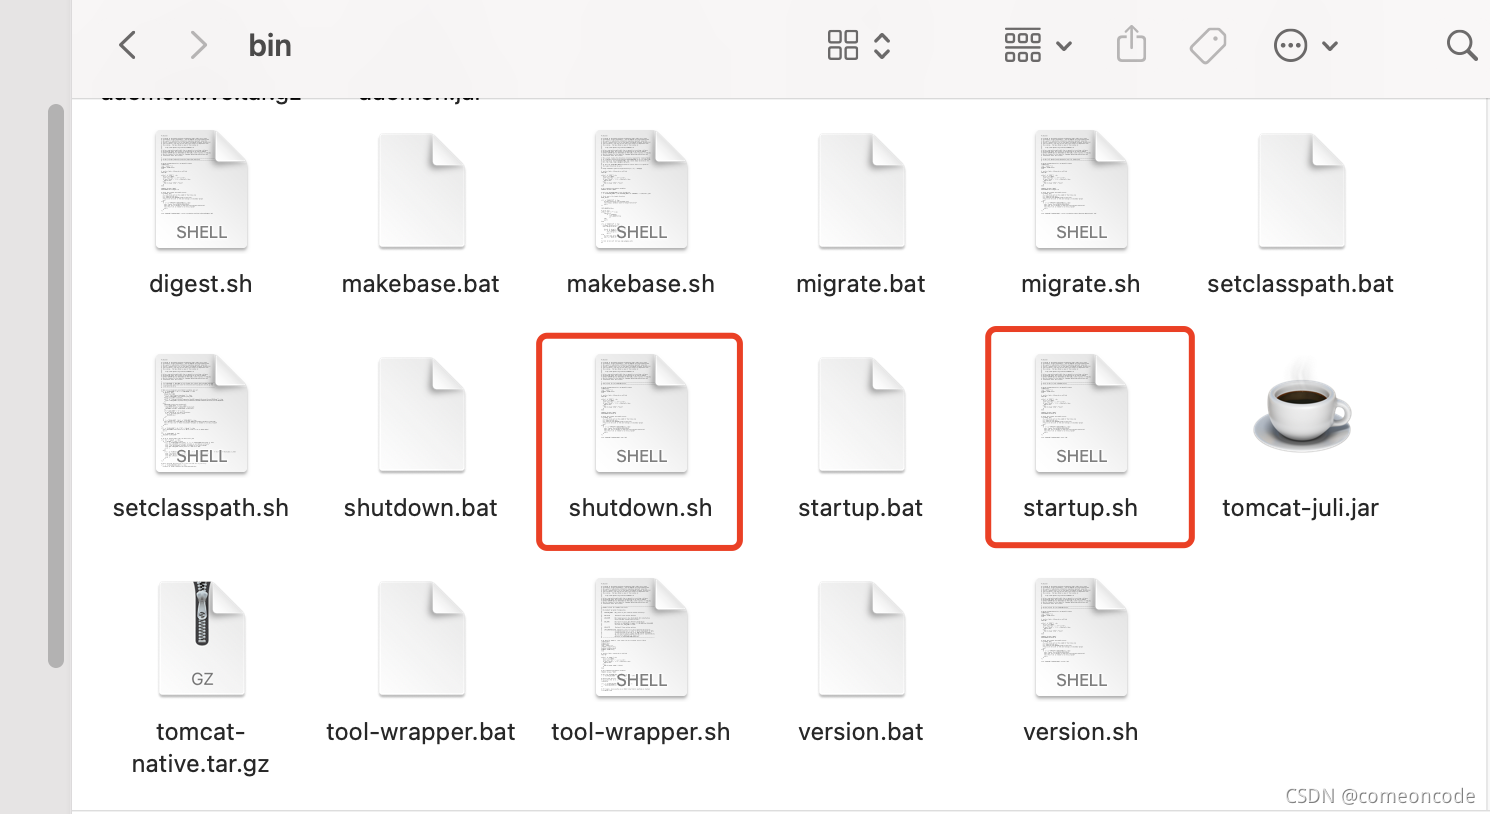Click the file name 'migrate.bat'
1490x814 pixels.
(x=861, y=284)
